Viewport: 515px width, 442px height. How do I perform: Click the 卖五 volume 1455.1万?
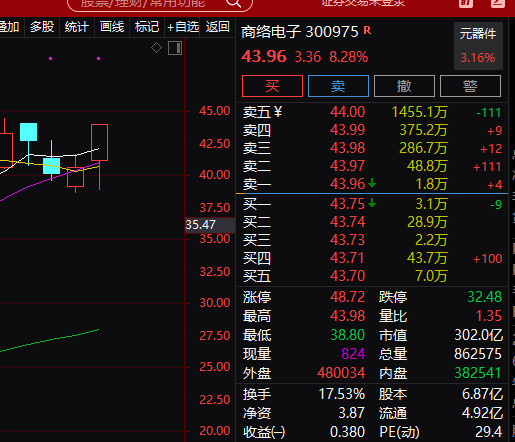[419, 112]
